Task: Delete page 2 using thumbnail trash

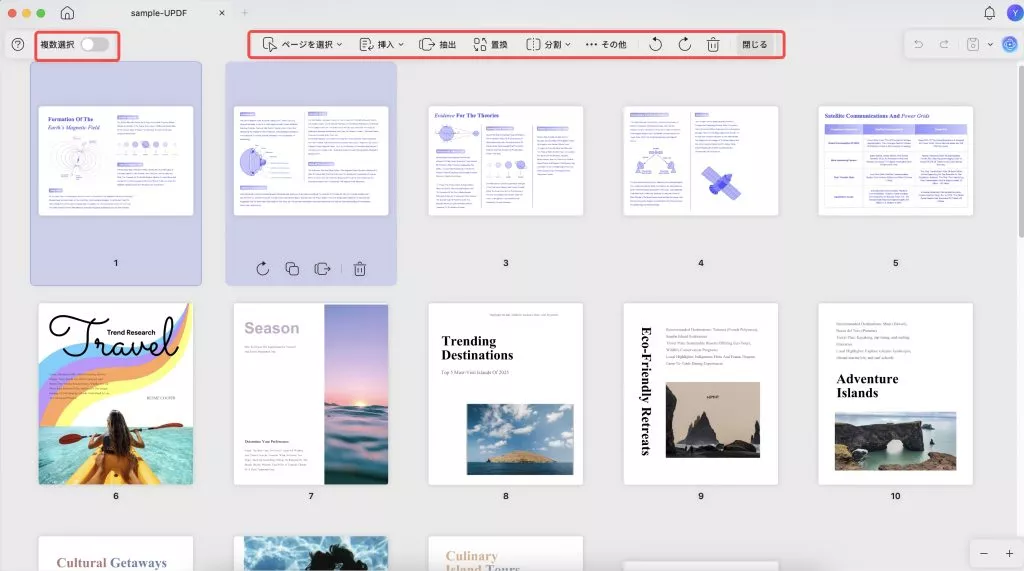Action: (360, 269)
